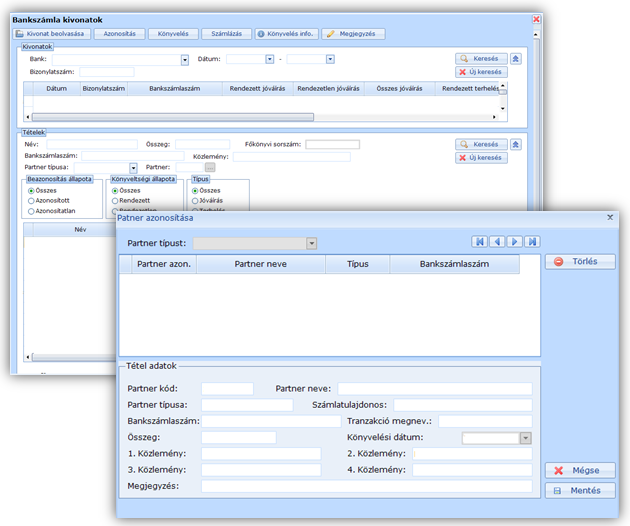
Task: Sort by Partner azon. column header
Action: tap(164, 264)
